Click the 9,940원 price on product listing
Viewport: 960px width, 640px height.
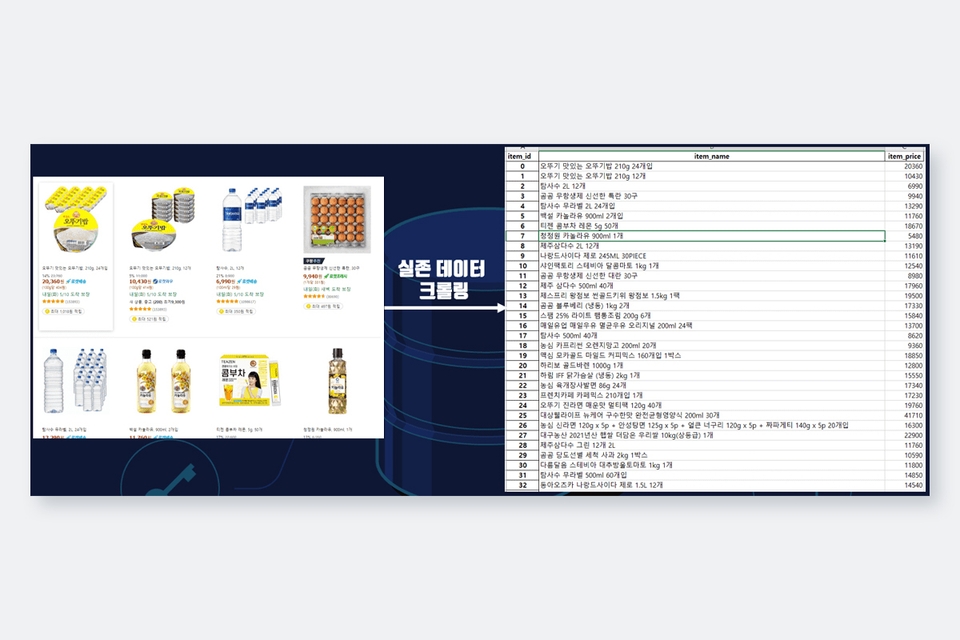coord(313,276)
